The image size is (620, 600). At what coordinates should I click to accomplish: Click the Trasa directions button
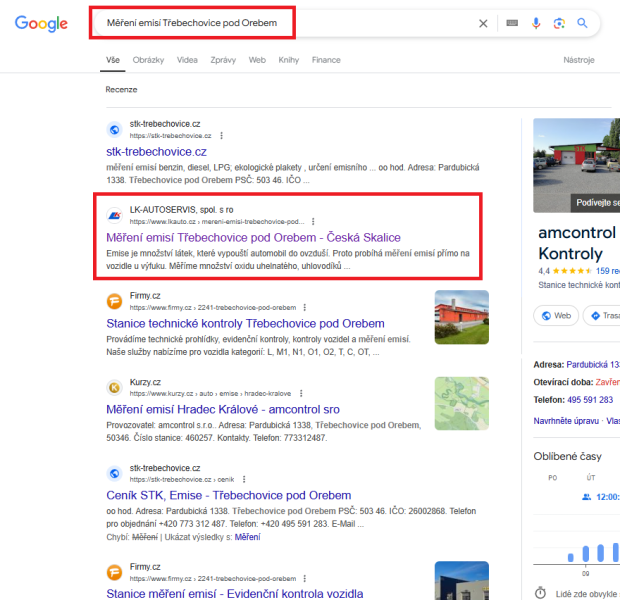602,316
